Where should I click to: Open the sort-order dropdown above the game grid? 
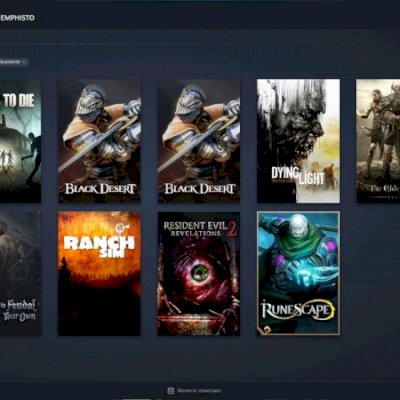click(x=13, y=62)
